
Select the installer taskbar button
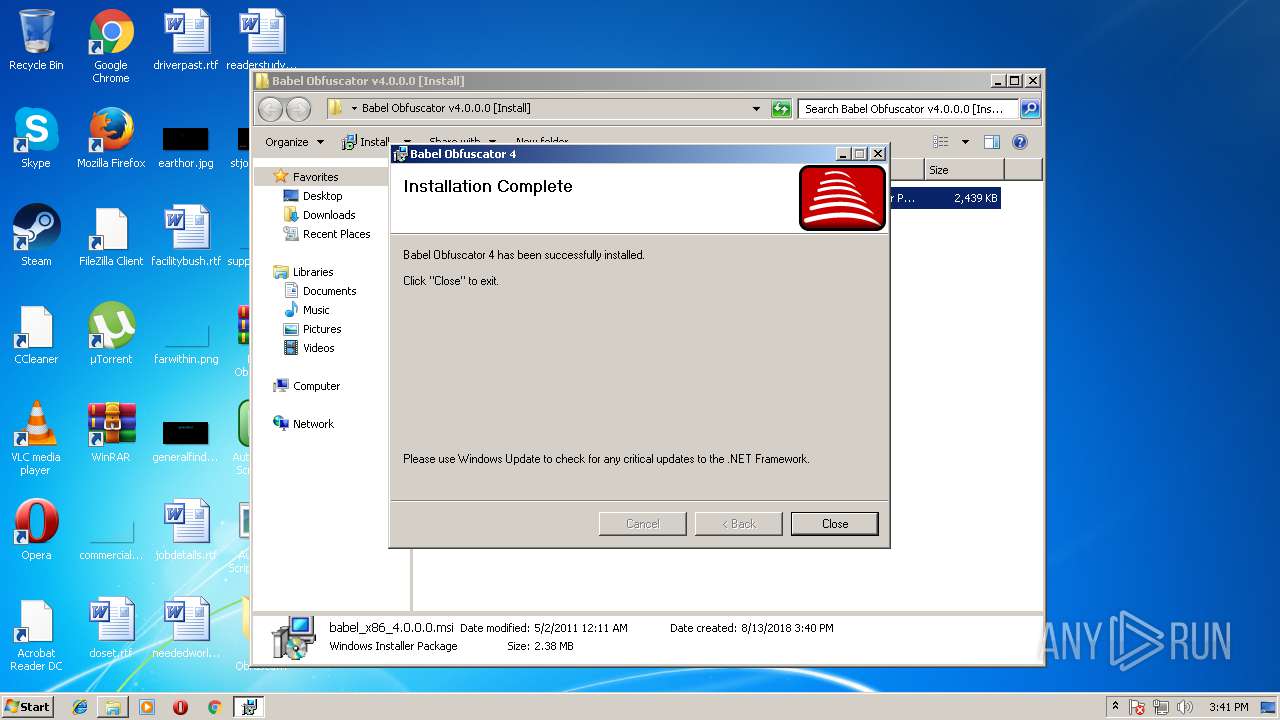(248, 706)
